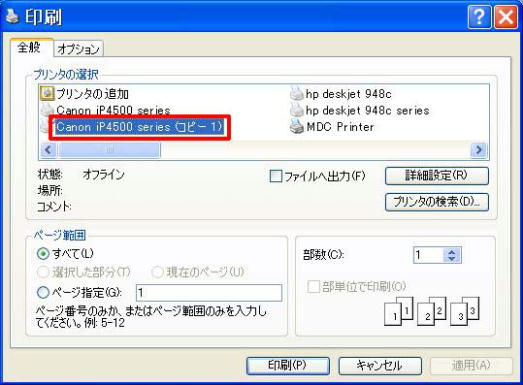523x385 pixels.
Task: Click the MDC Printer icon
Action: tap(296, 127)
